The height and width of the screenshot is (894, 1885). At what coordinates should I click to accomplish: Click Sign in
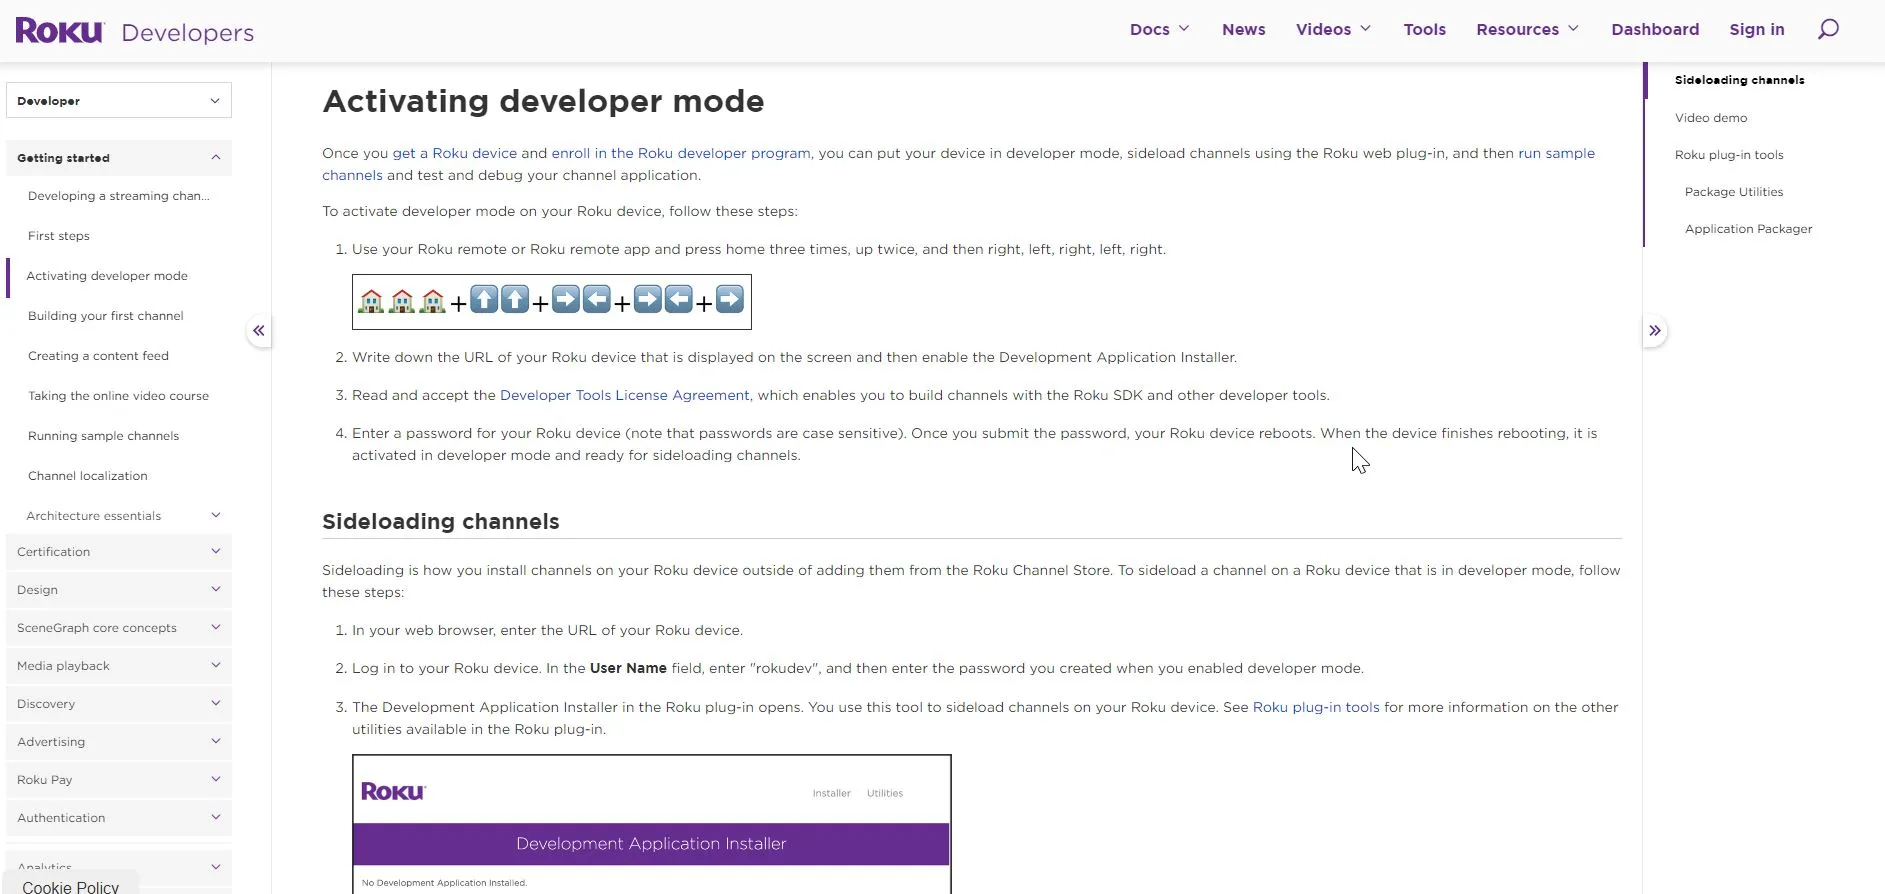[1757, 29]
